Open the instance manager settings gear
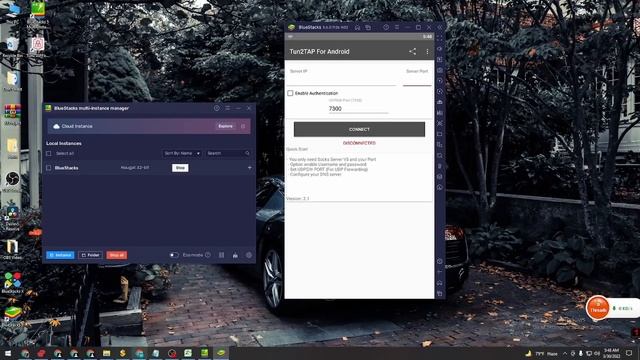Screen dimensions: 640x360 (249, 255)
